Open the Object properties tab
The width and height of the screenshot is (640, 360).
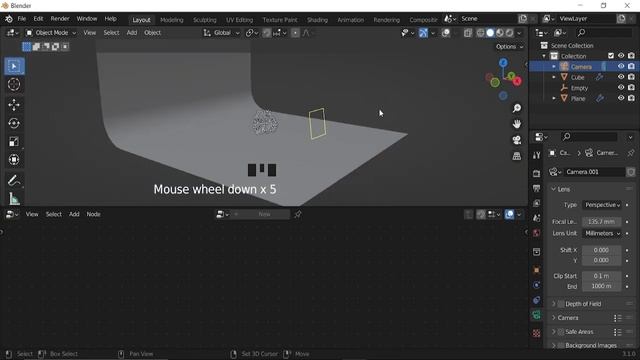536,270
